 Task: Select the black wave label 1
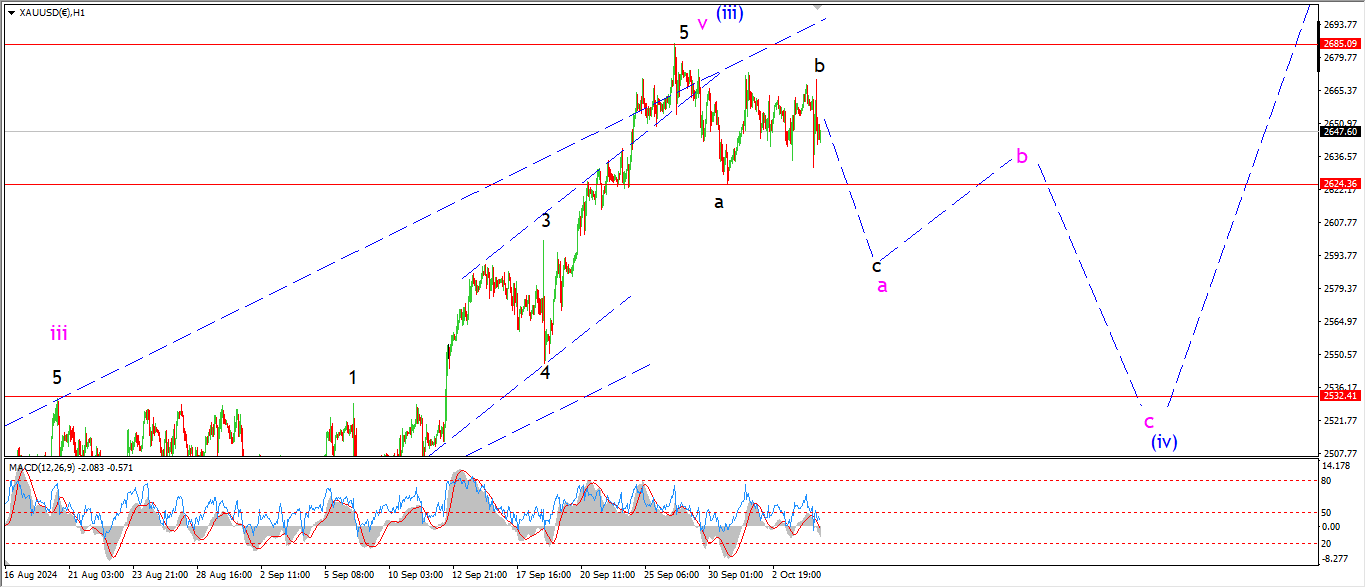352,377
